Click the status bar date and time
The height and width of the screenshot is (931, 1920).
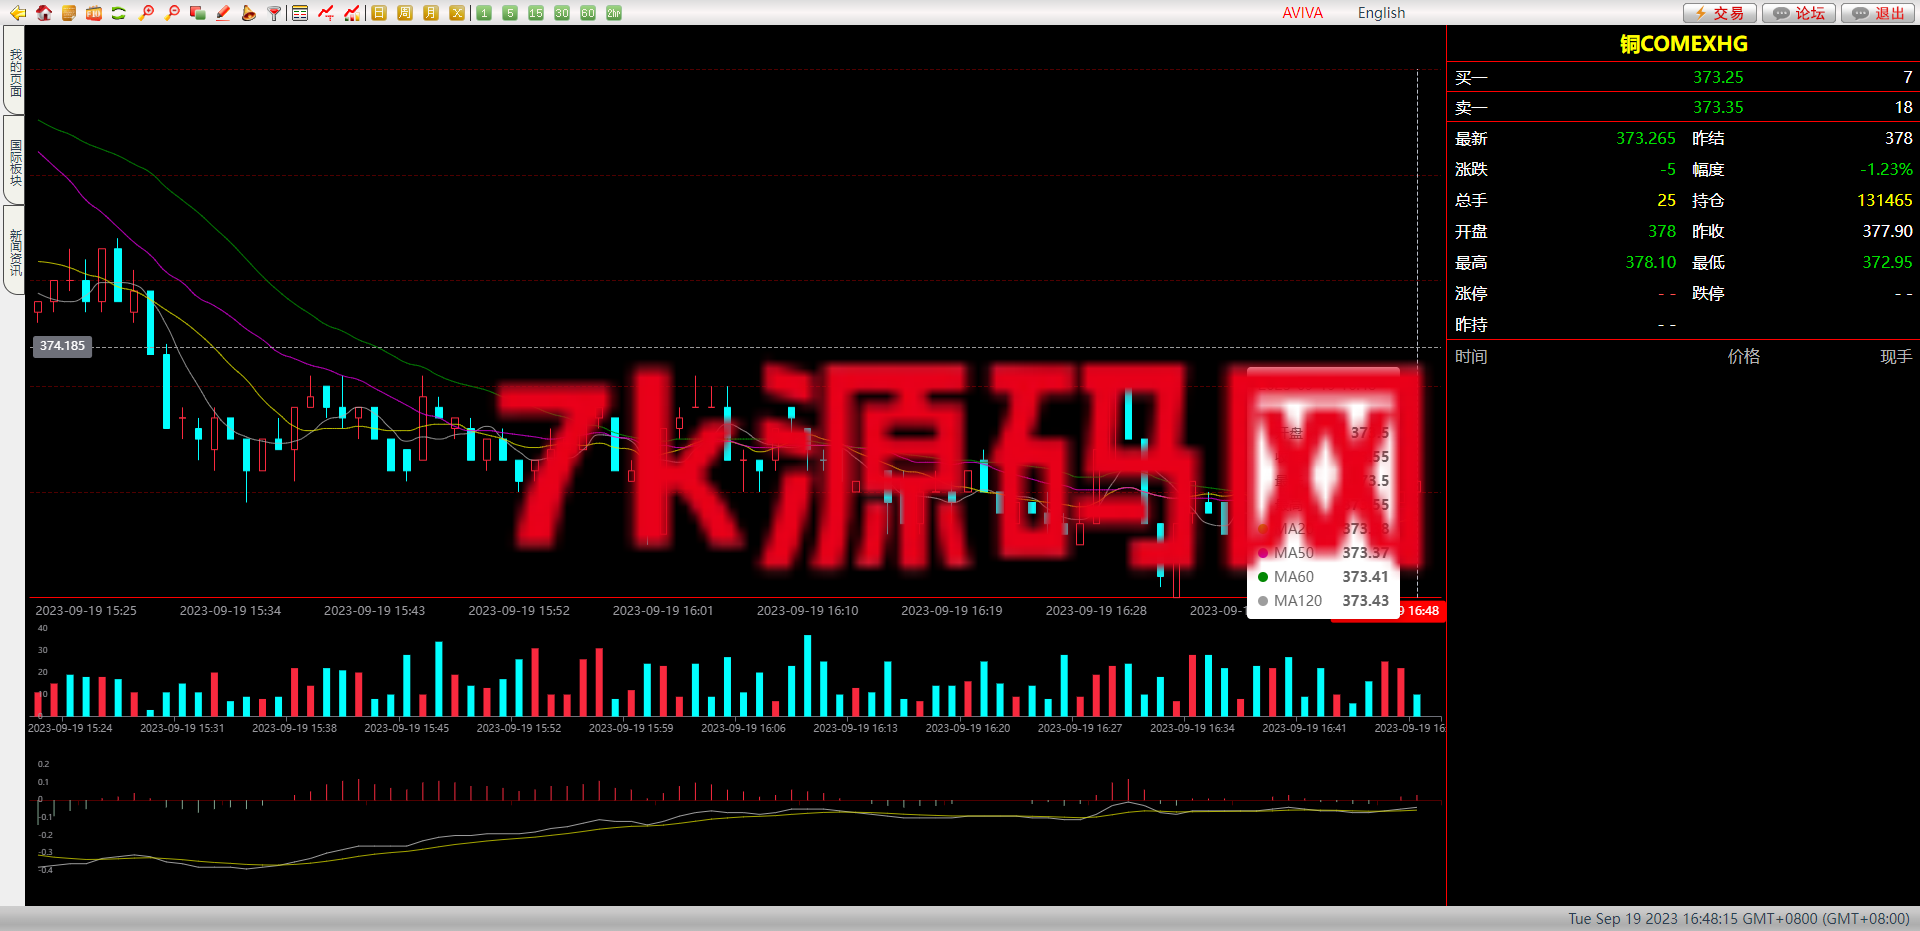[1738, 919]
